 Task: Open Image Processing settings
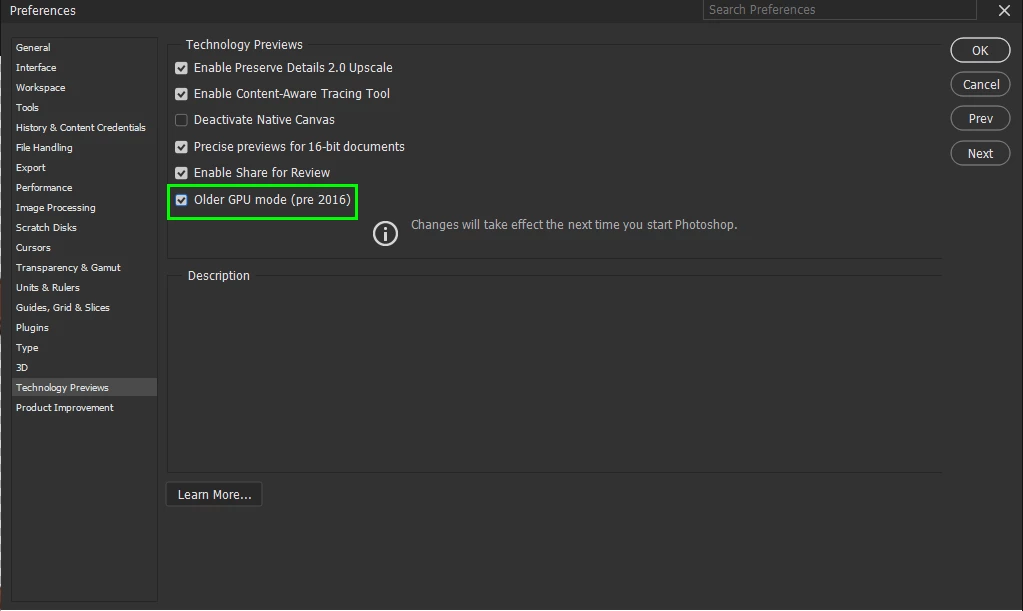84,207
